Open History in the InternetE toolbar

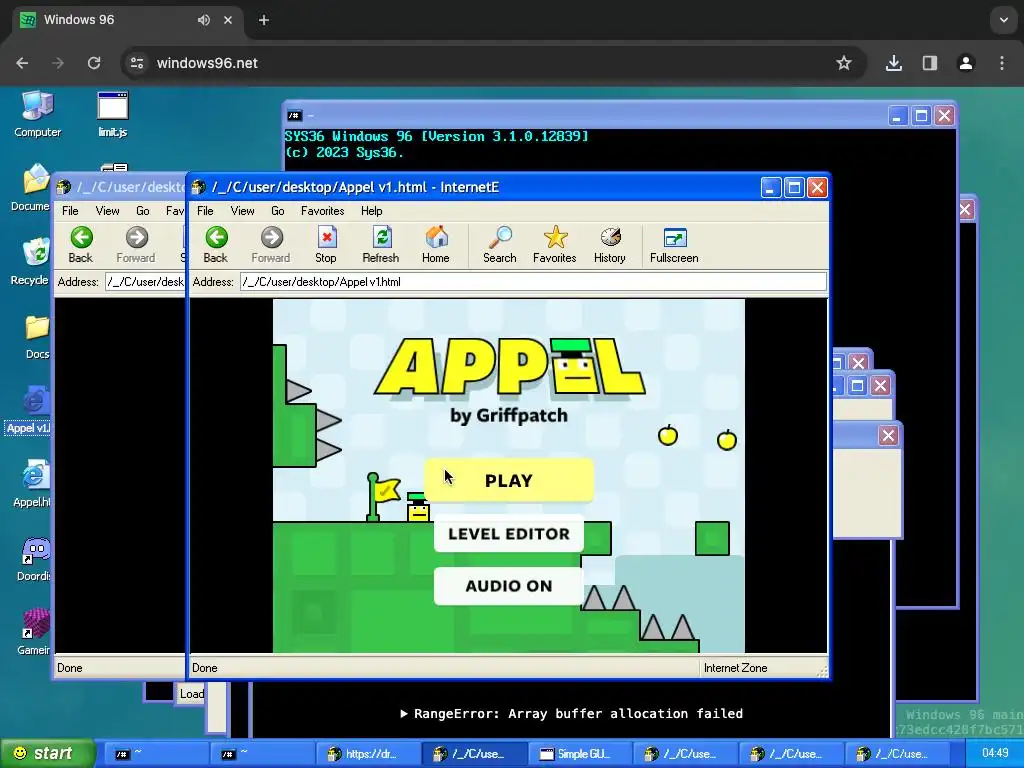click(609, 245)
